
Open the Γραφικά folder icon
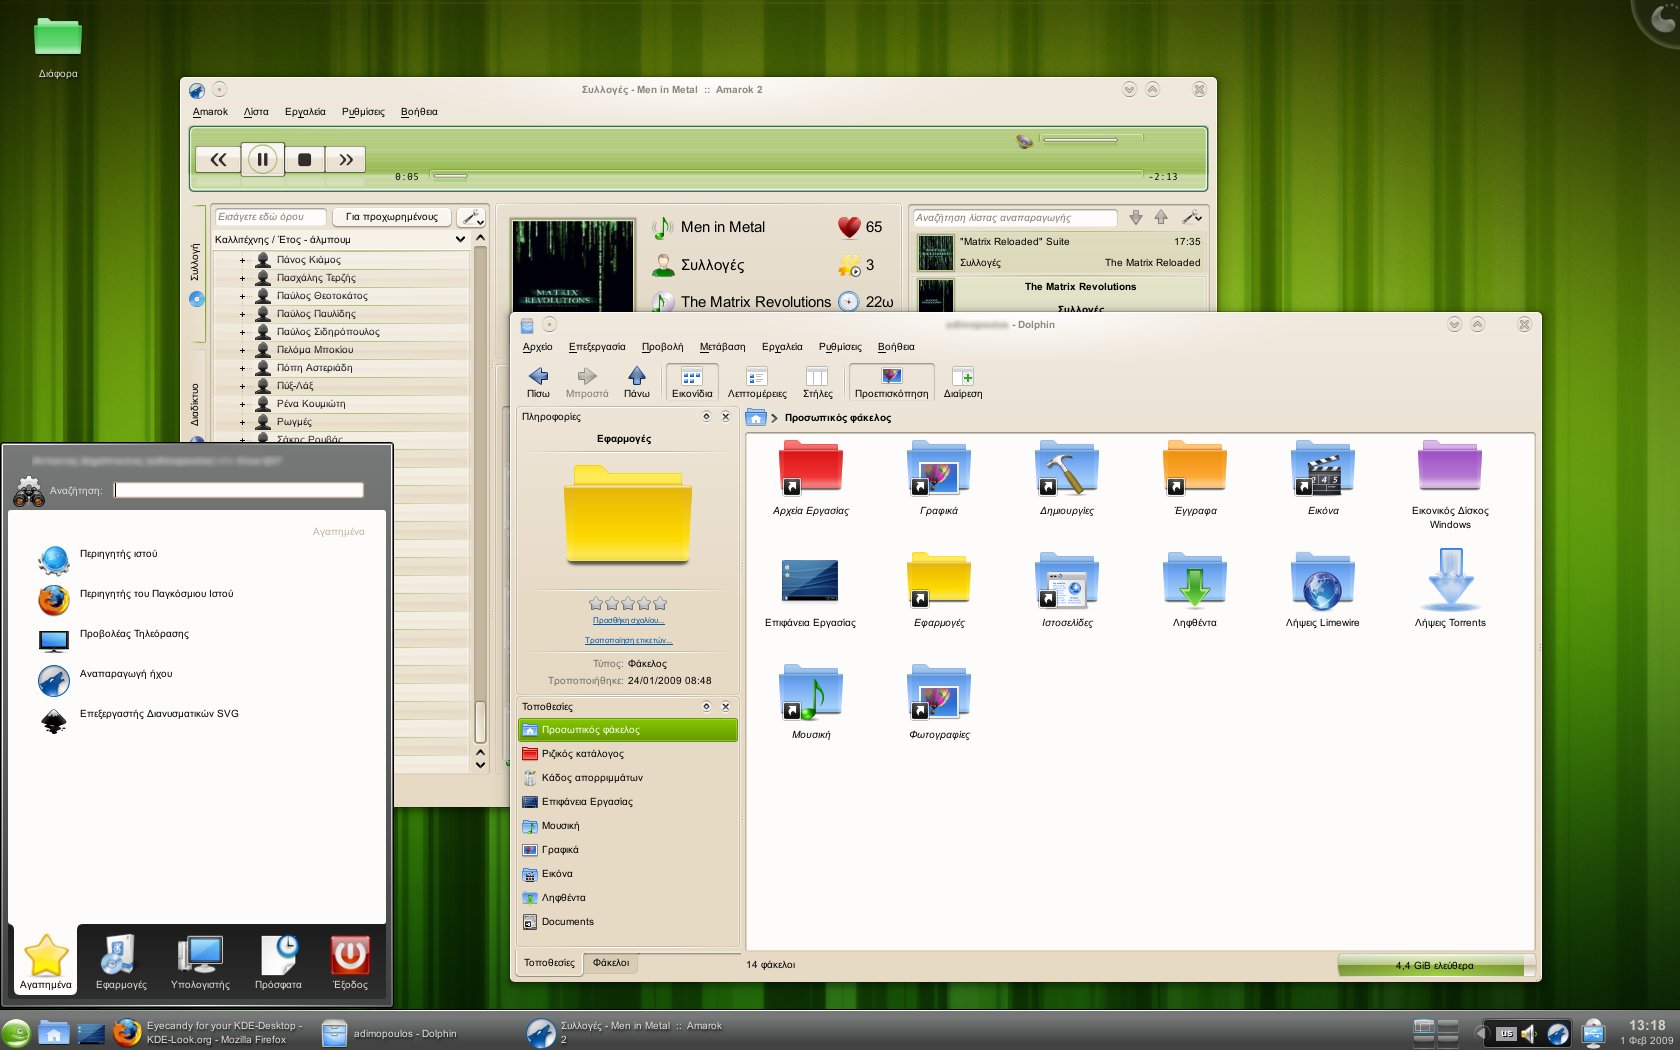[x=939, y=478]
